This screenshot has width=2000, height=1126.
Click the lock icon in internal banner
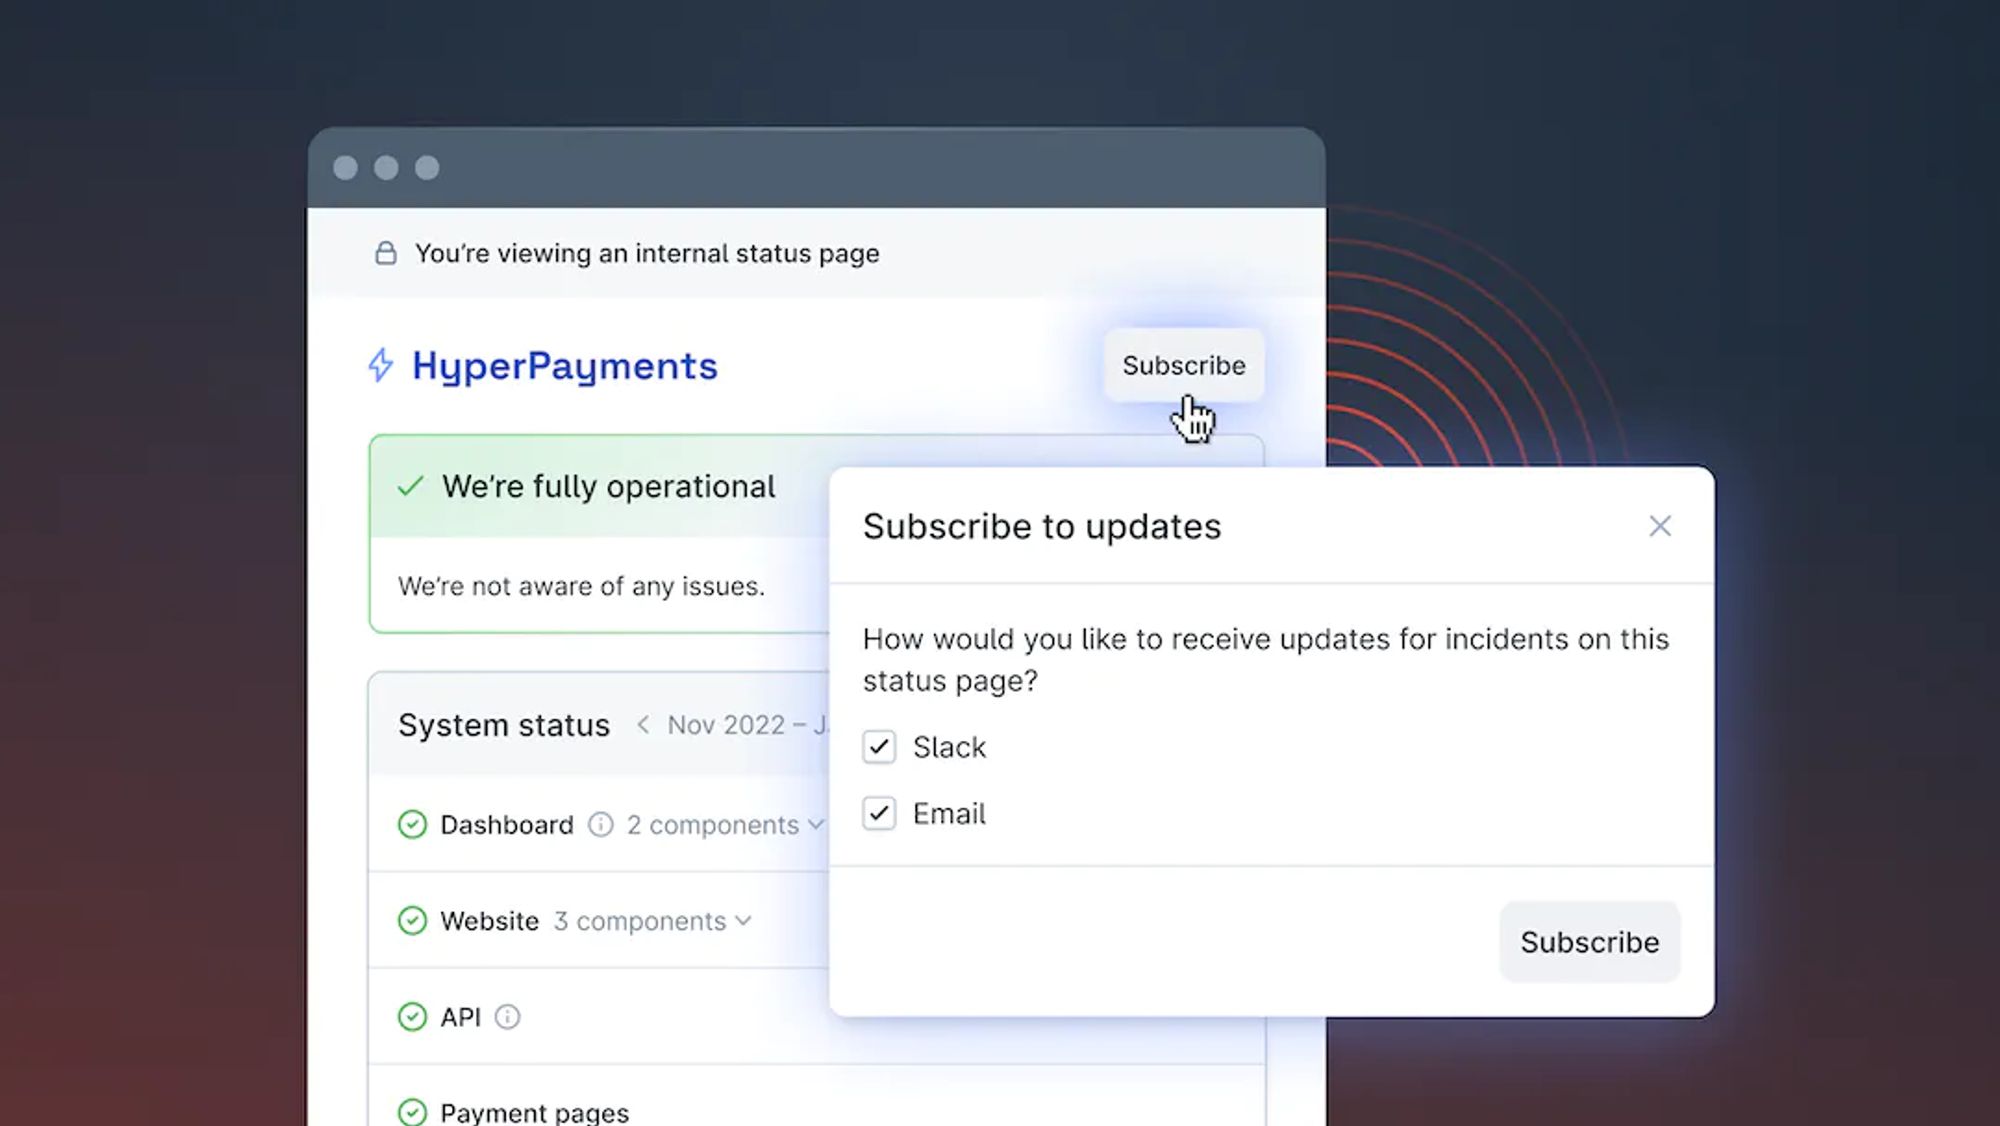coord(385,253)
